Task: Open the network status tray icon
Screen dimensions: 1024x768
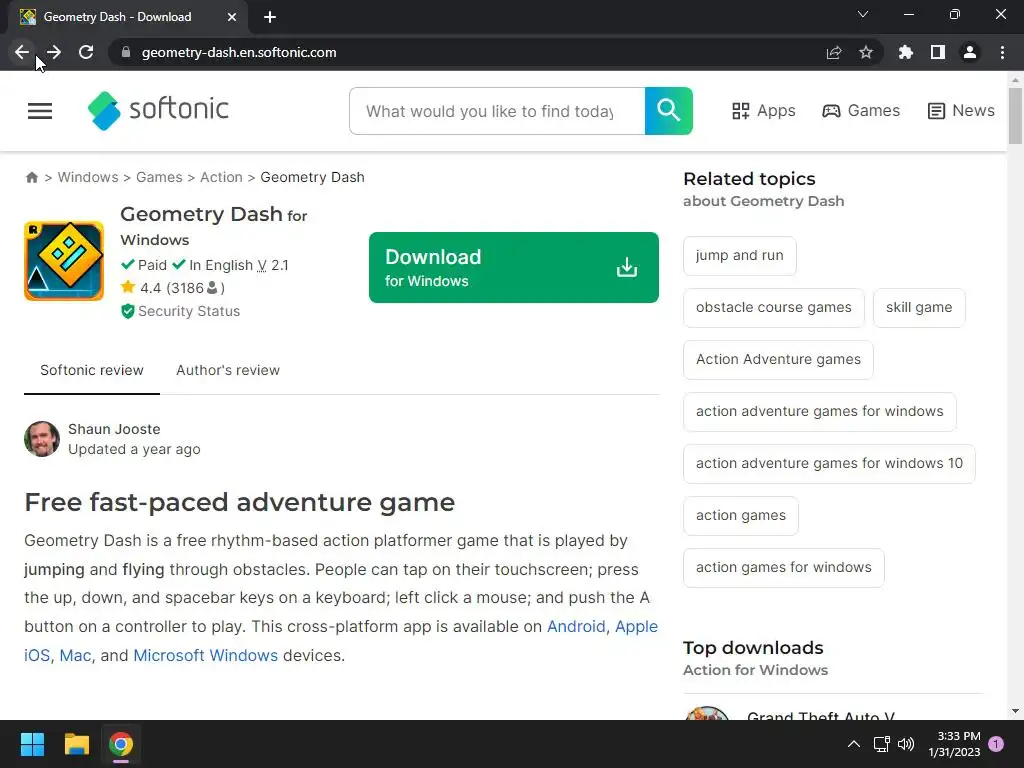Action: pos(882,744)
